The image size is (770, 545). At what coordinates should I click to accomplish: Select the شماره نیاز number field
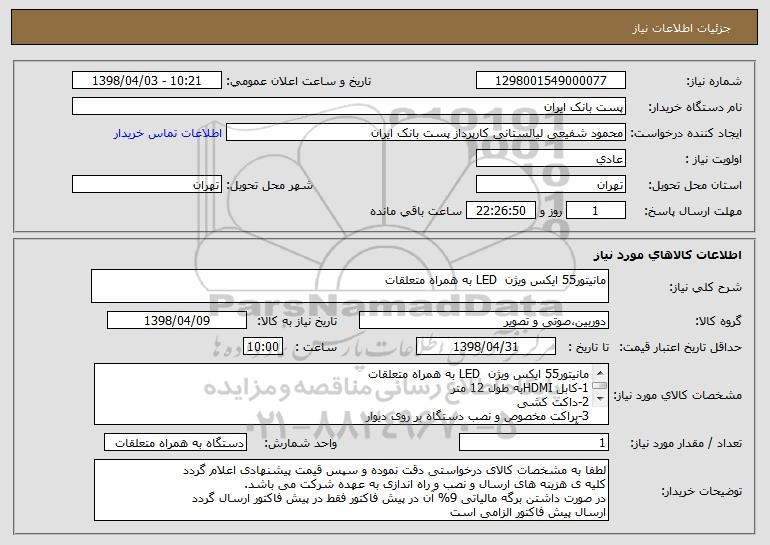click(551, 80)
